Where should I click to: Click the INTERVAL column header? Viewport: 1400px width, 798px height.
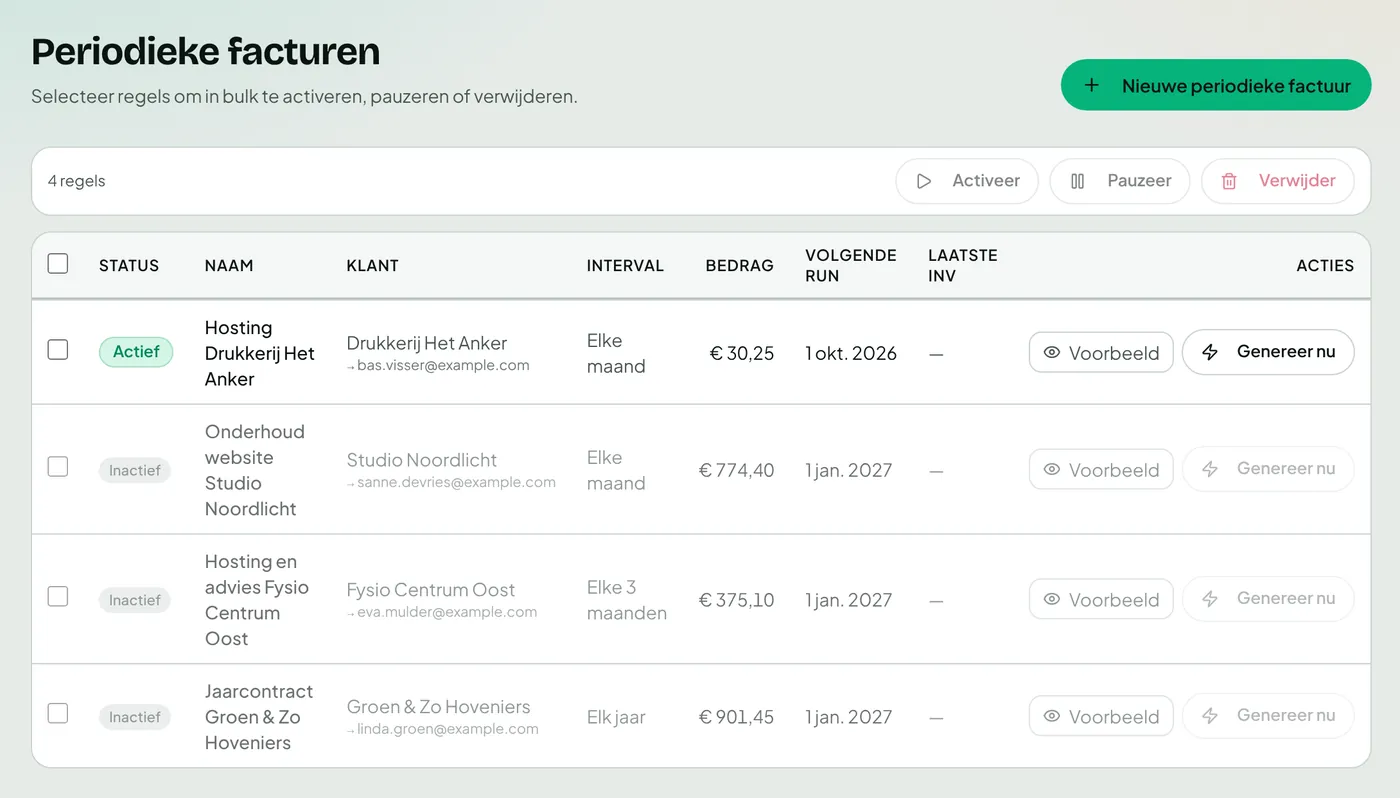625,266
